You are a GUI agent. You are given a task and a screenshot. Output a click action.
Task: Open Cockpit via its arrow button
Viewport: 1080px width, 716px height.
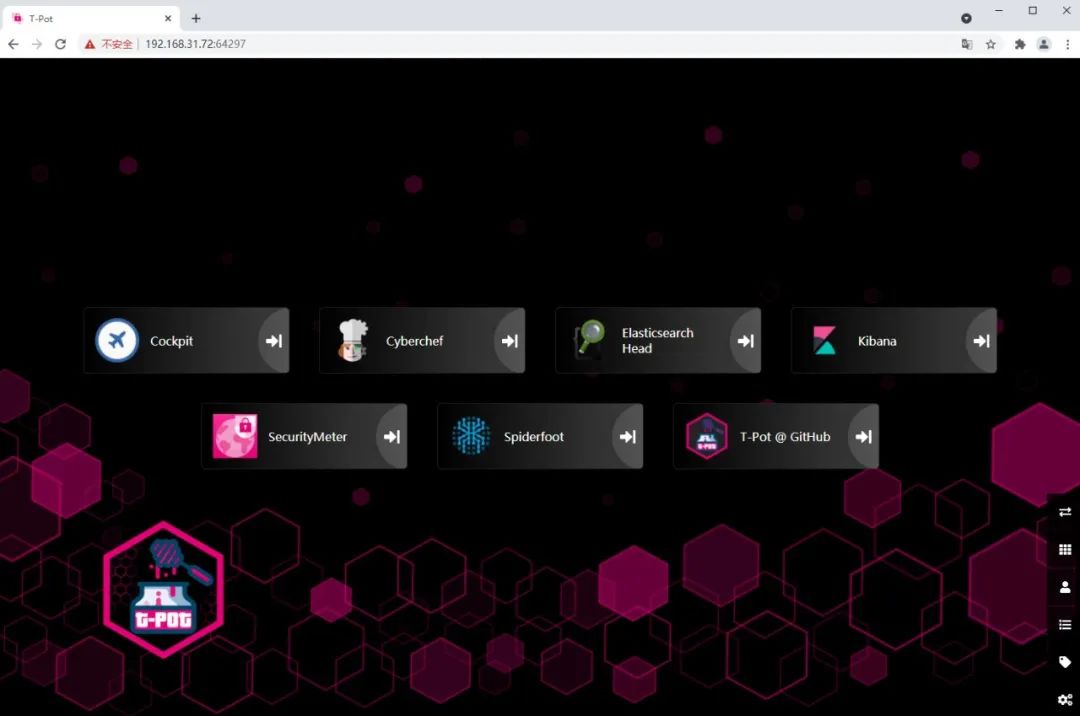[274, 341]
